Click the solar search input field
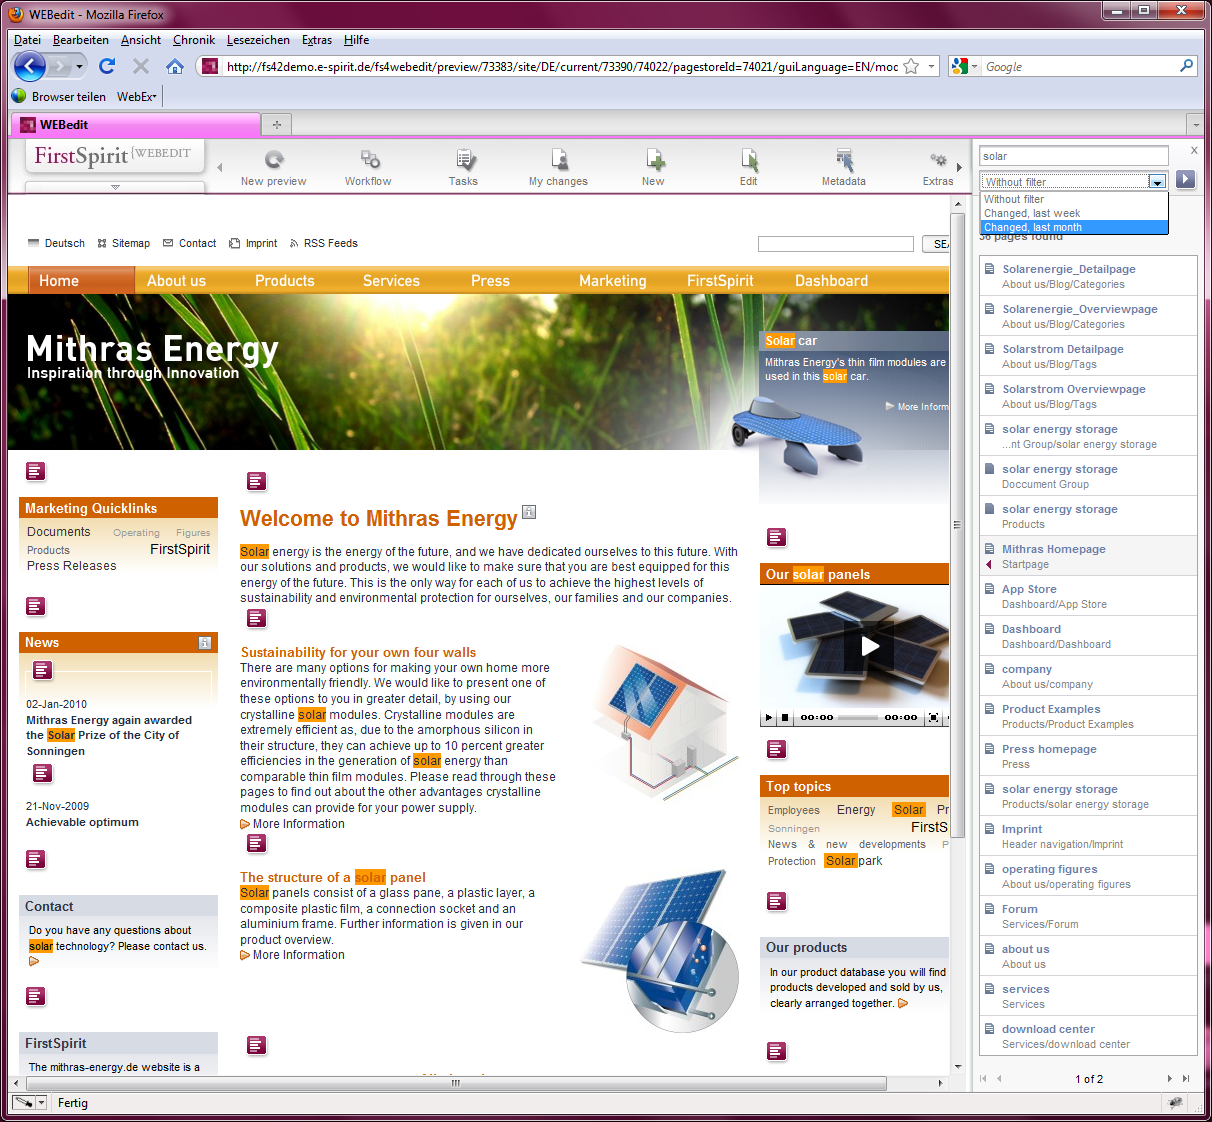Image resolution: width=1212 pixels, height=1122 pixels. pos(1073,156)
